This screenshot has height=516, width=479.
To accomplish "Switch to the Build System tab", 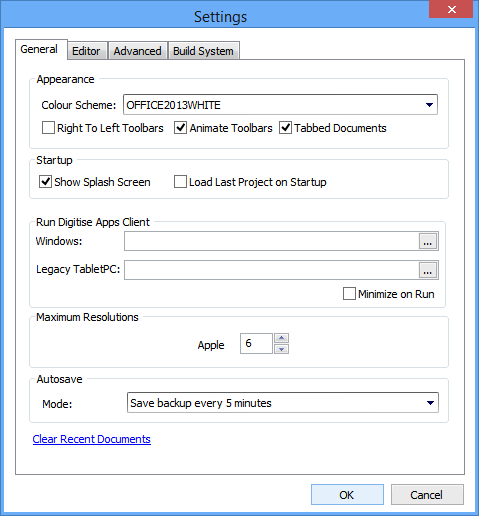I will pos(204,51).
